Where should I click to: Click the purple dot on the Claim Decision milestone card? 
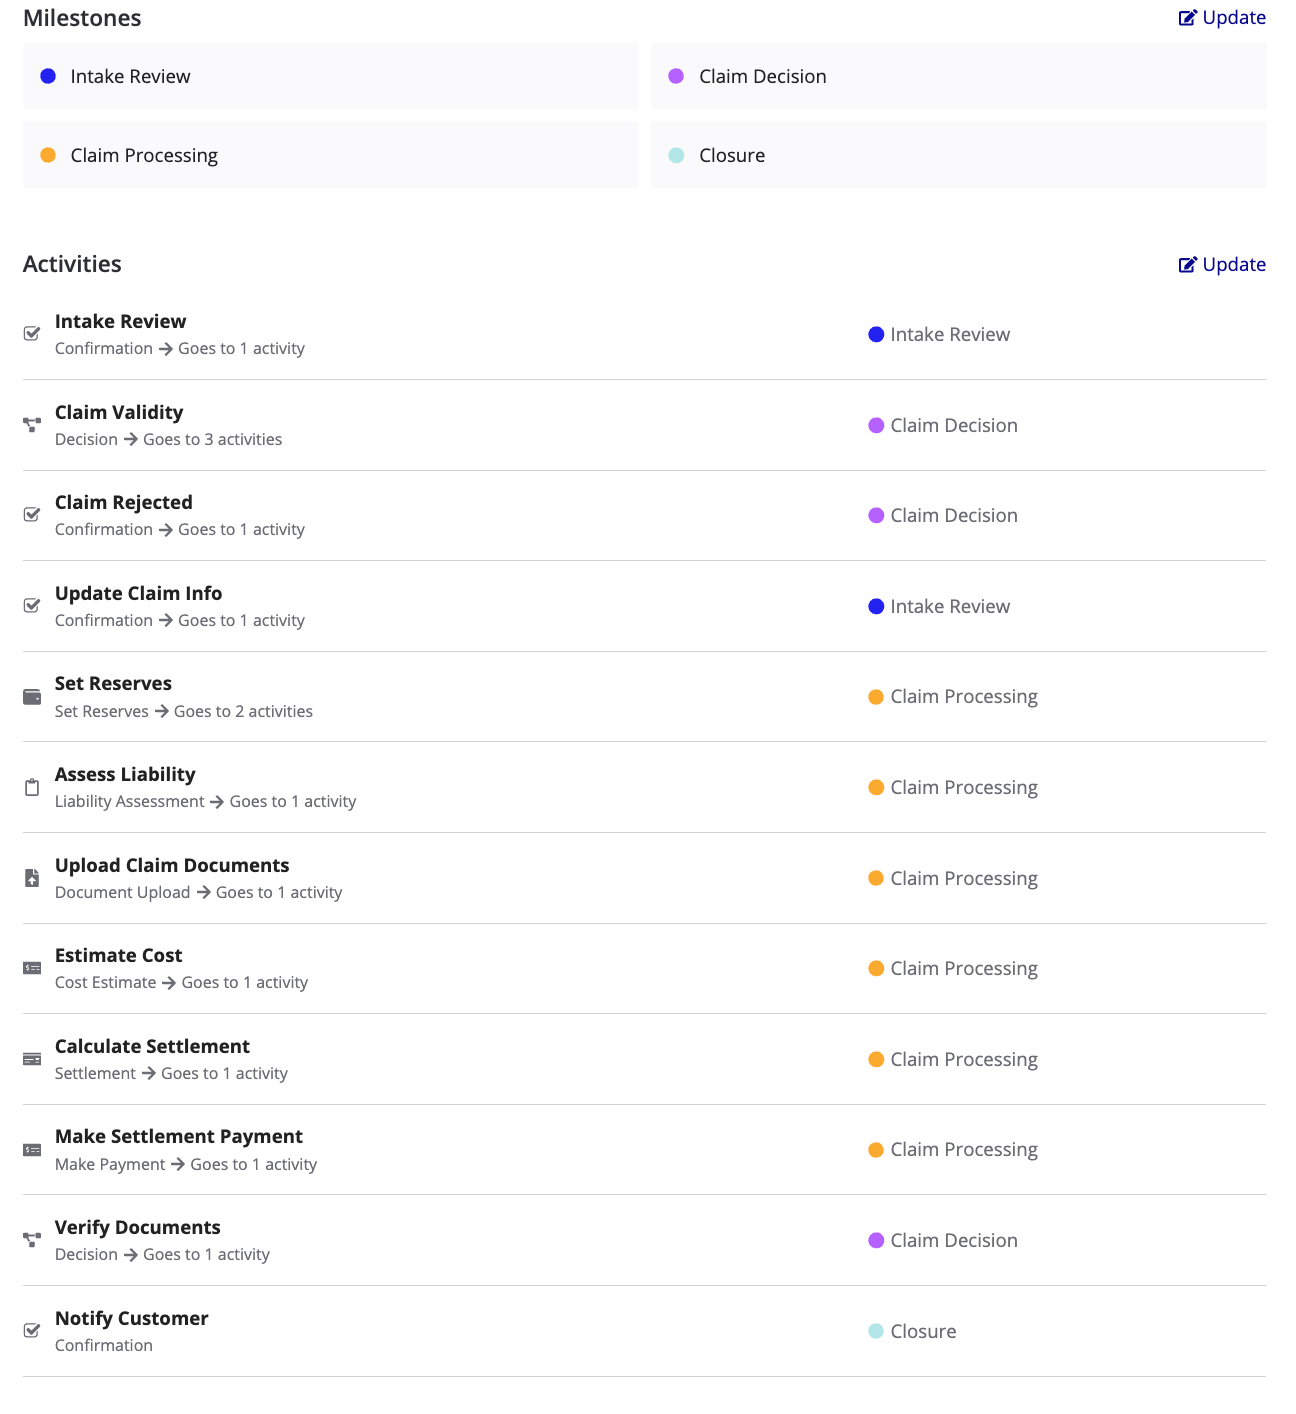[x=676, y=76]
